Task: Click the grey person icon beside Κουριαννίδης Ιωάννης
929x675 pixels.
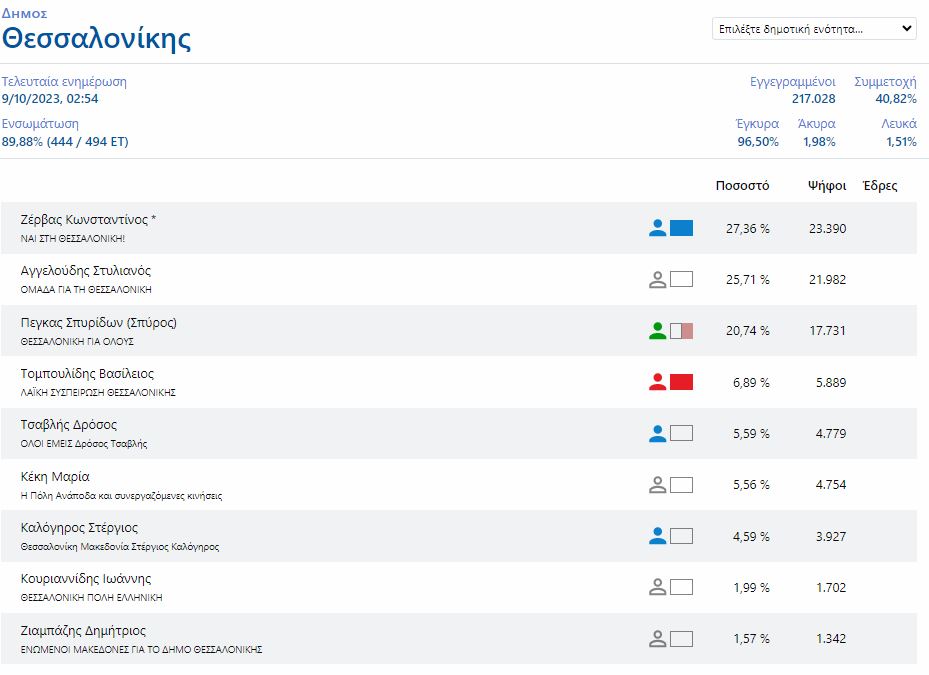Action: point(657,587)
